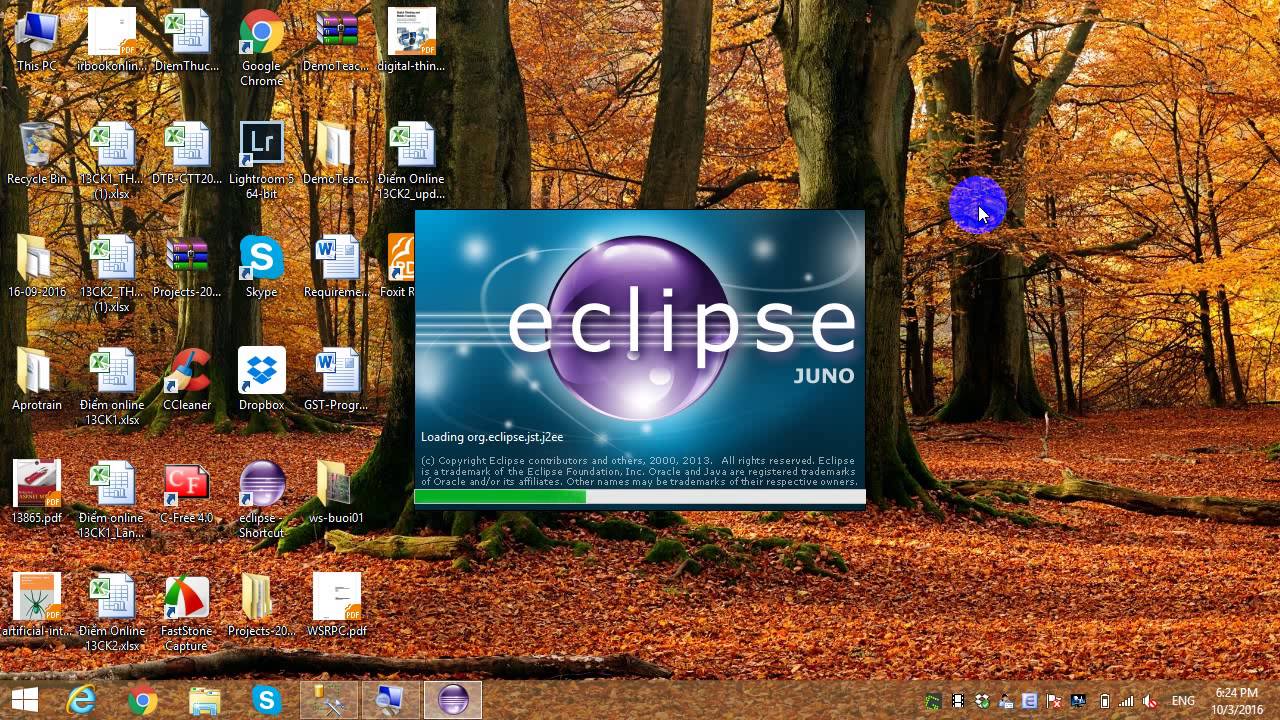
Task: Open File Explorer from the taskbar
Action: tap(204, 700)
